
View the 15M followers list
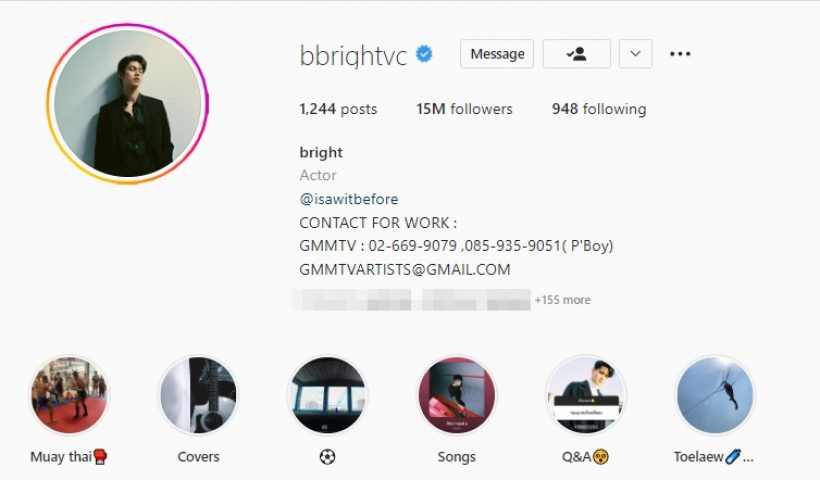click(x=464, y=109)
